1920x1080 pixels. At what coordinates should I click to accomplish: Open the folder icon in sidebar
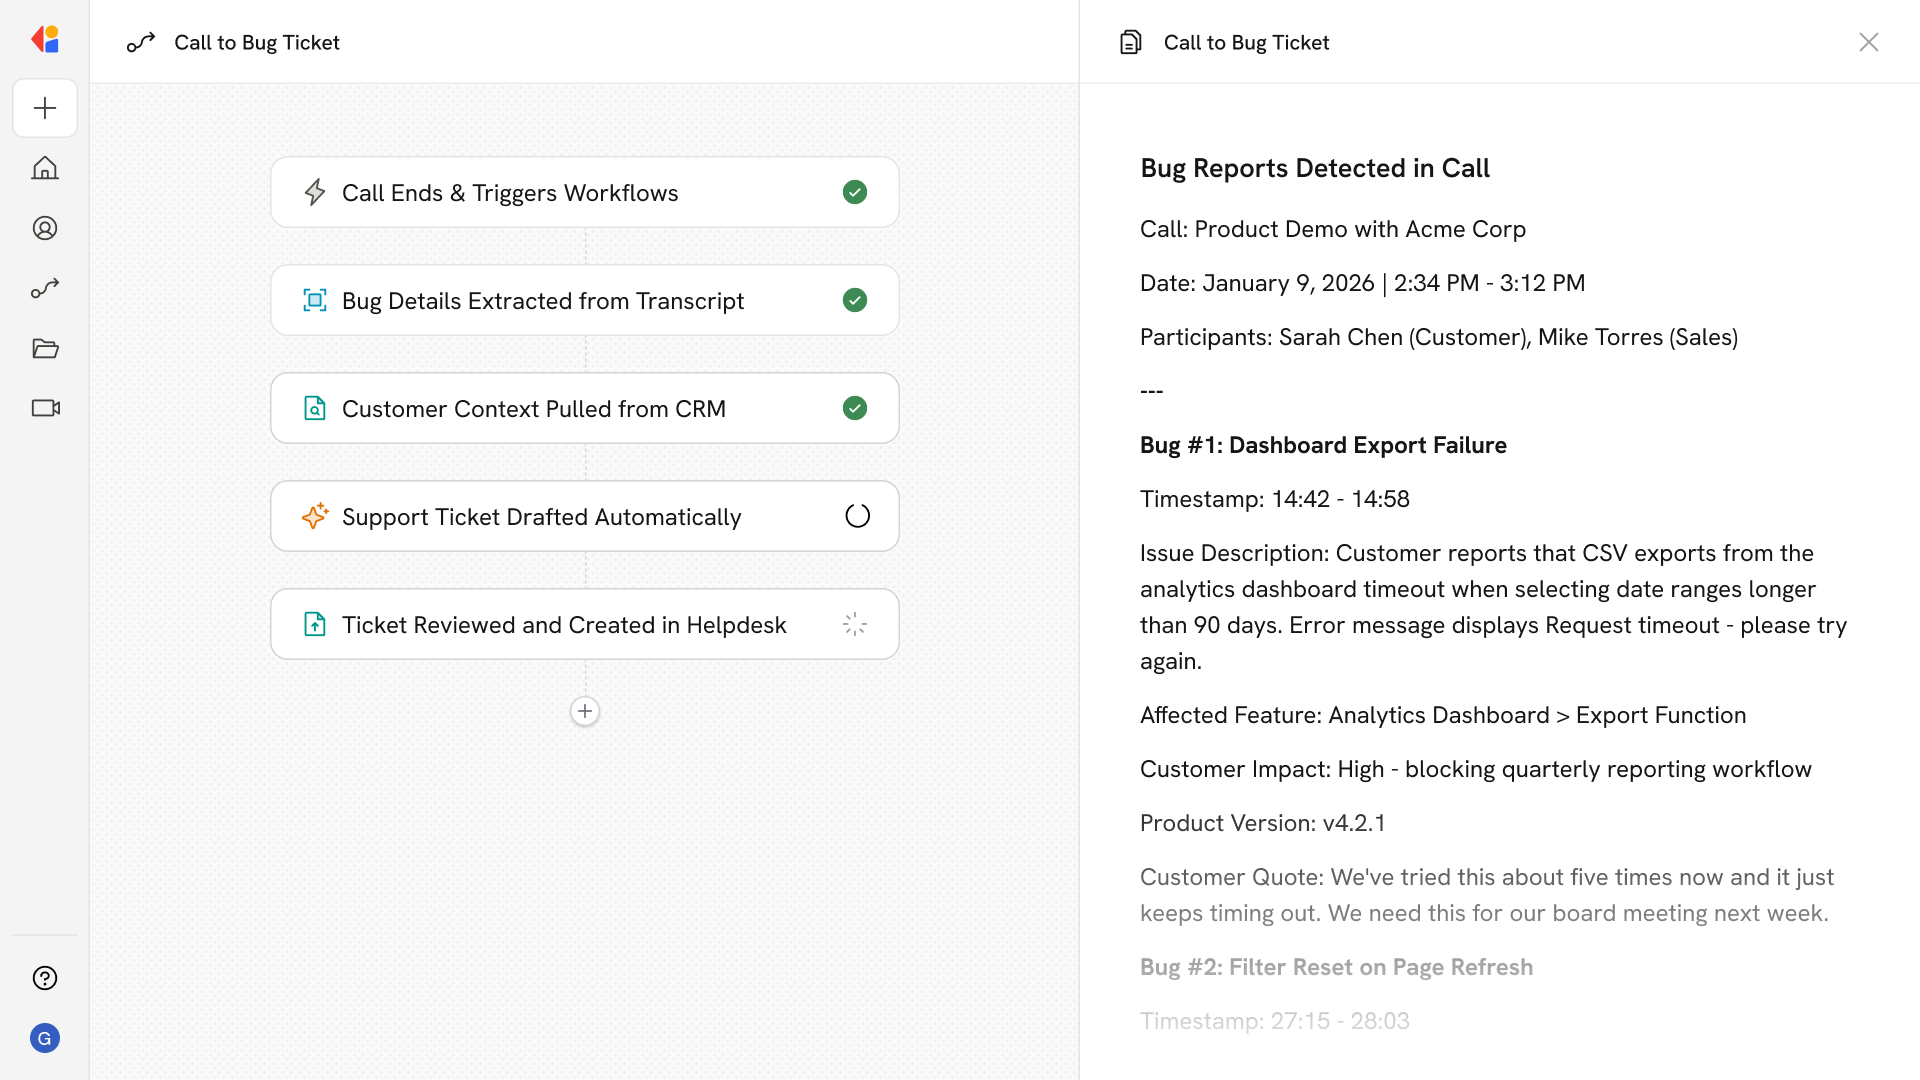(x=45, y=348)
